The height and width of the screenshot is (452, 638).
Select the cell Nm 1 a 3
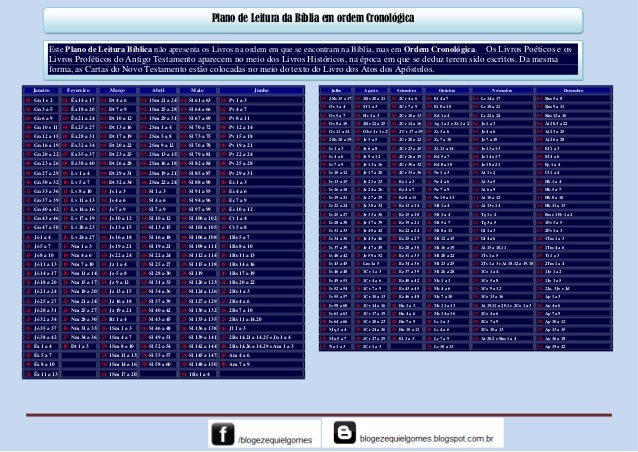79,246
